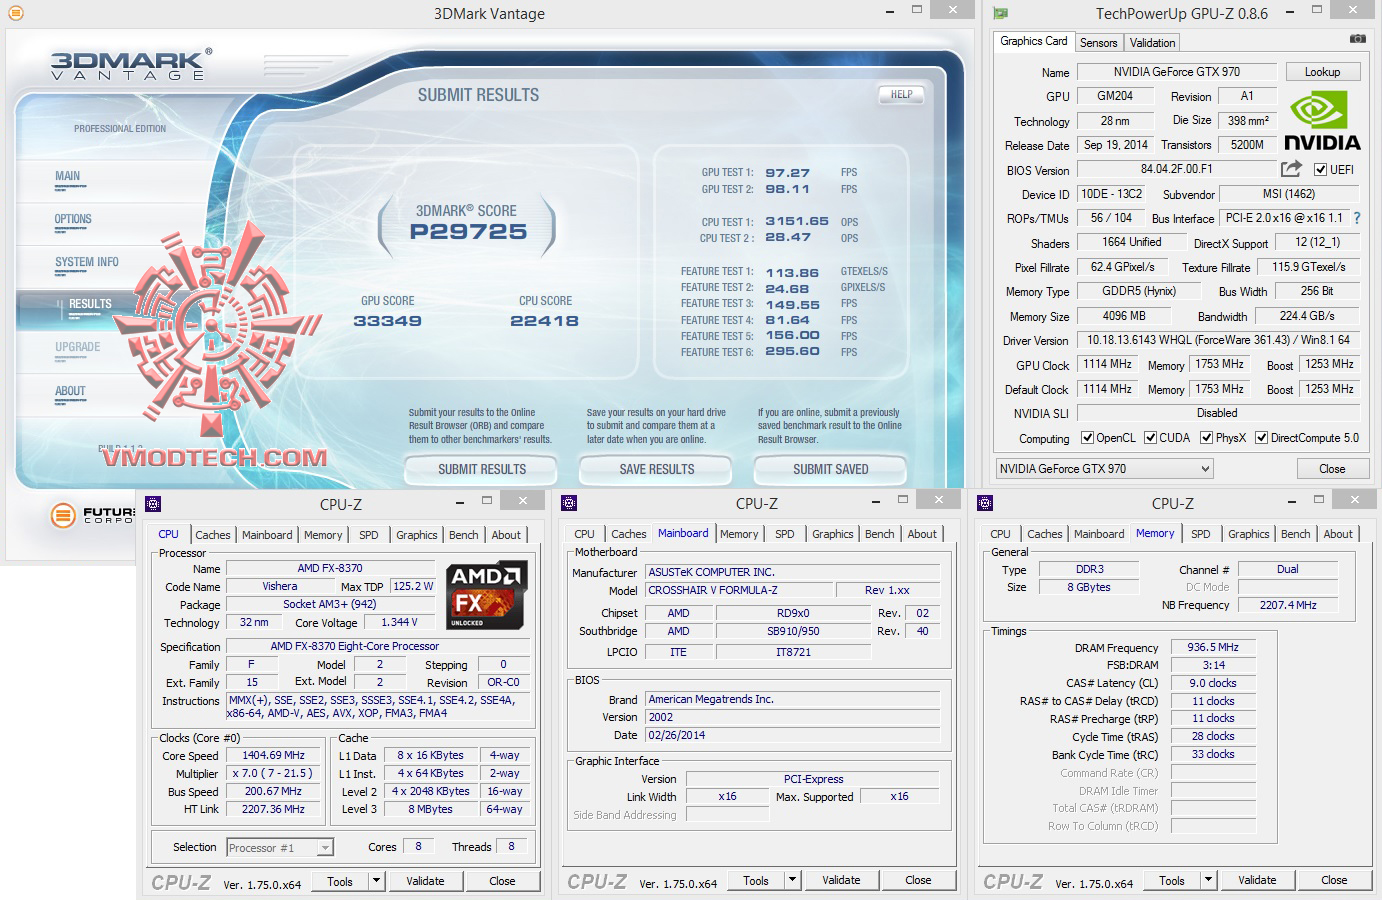
Task: Toggle the PhysX computing checkbox
Action: tap(1206, 437)
